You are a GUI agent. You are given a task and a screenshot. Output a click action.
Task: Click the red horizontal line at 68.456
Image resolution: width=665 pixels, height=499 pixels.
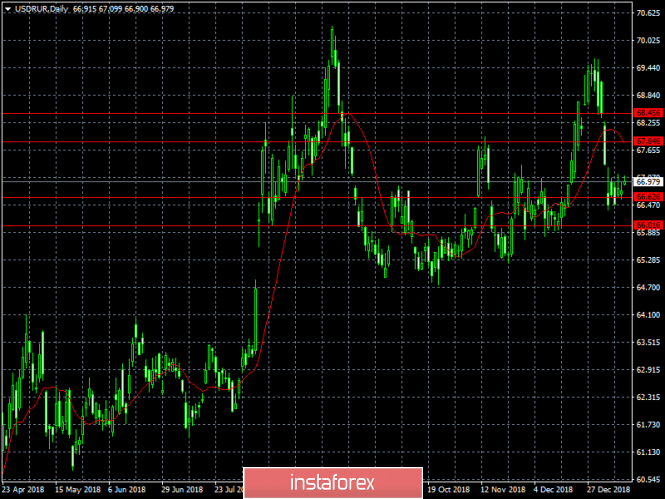(x=317, y=114)
